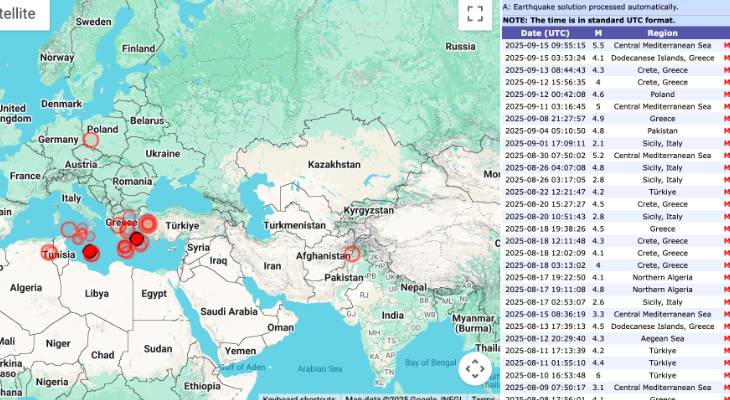Select the earthquake marker in Poland
Viewport: 730px width, 400px height.
[x=91, y=140]
